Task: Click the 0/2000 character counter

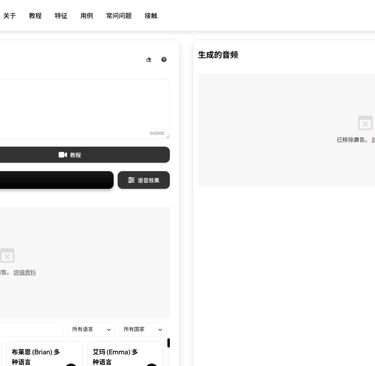Action: coord(157,133)
